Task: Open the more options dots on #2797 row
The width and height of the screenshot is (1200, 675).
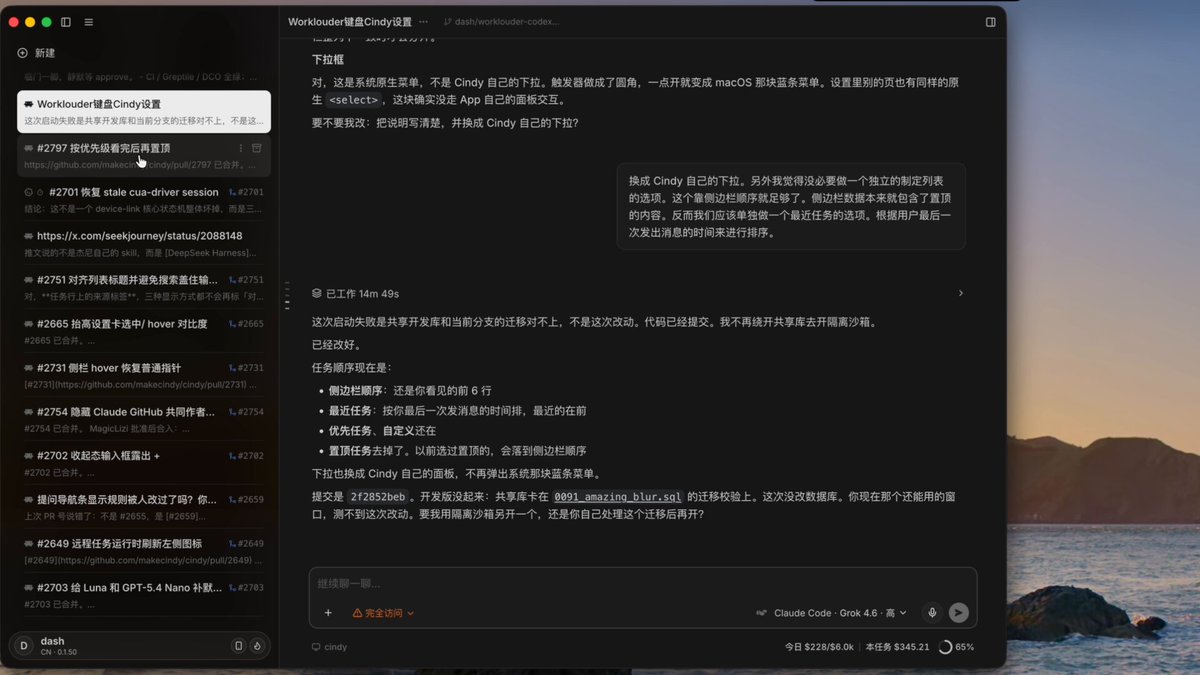Action: (x=240, y=148)
